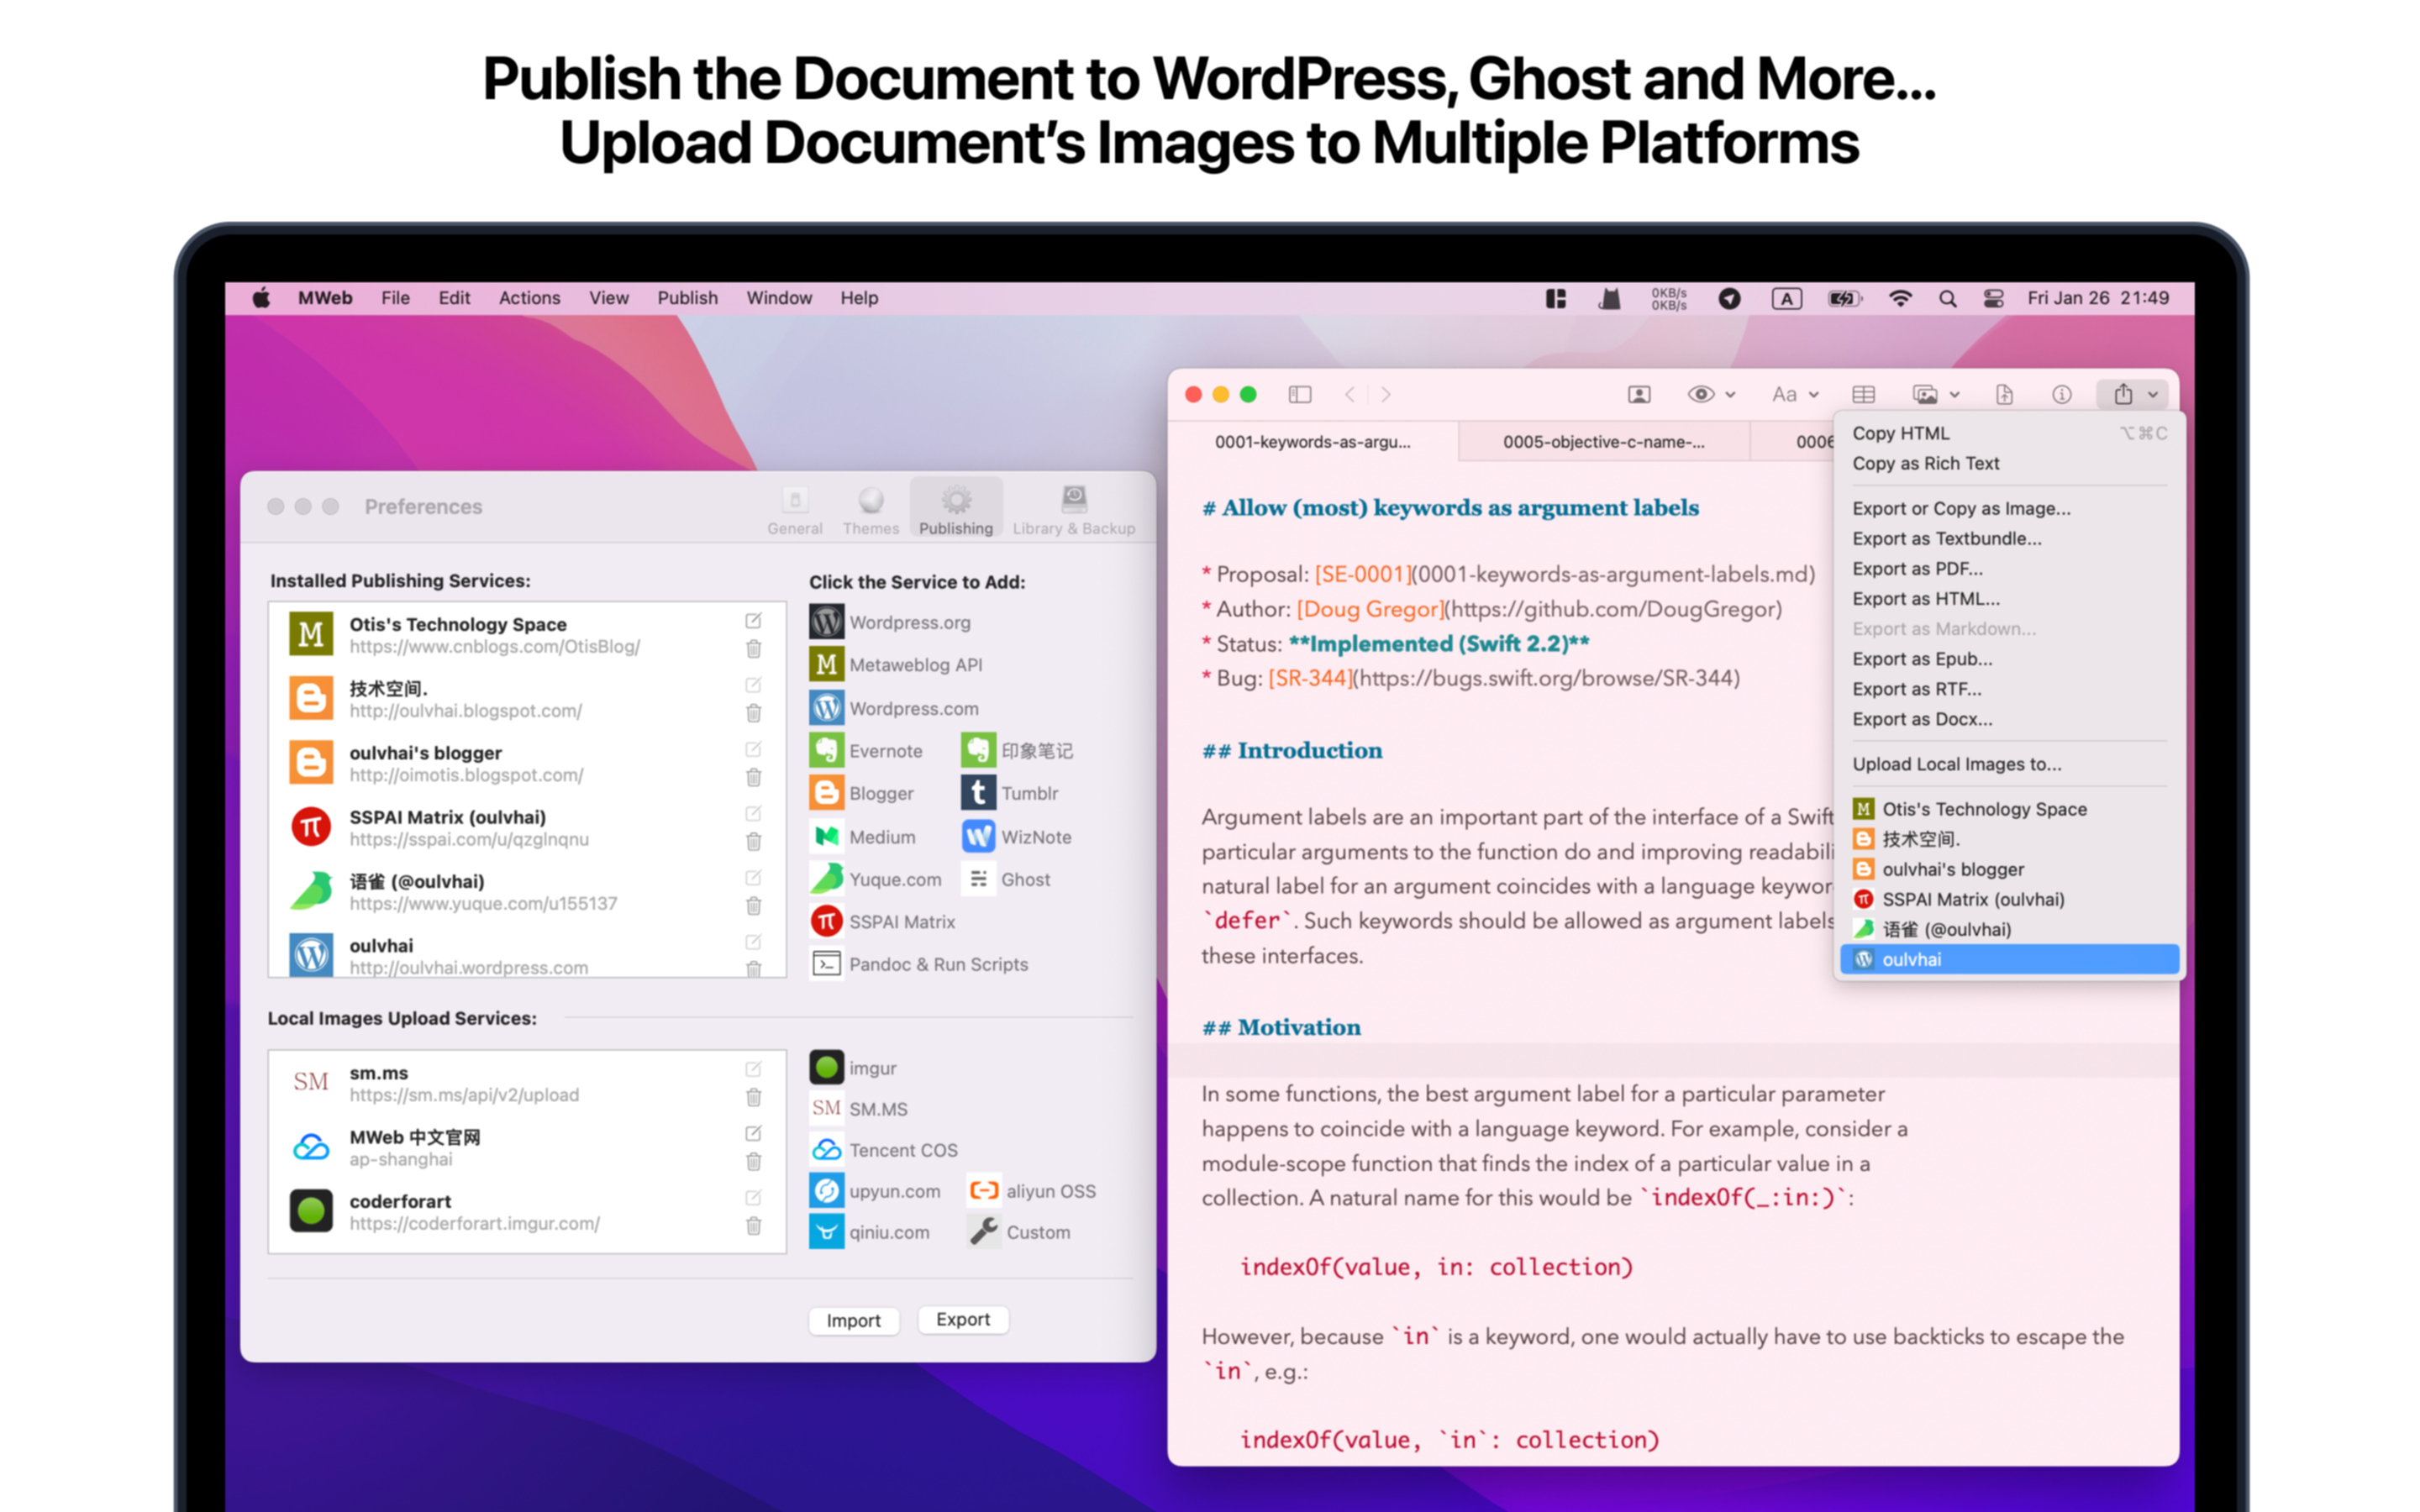Open the Publish menu in the menu bar

click(x=687, y=297)
